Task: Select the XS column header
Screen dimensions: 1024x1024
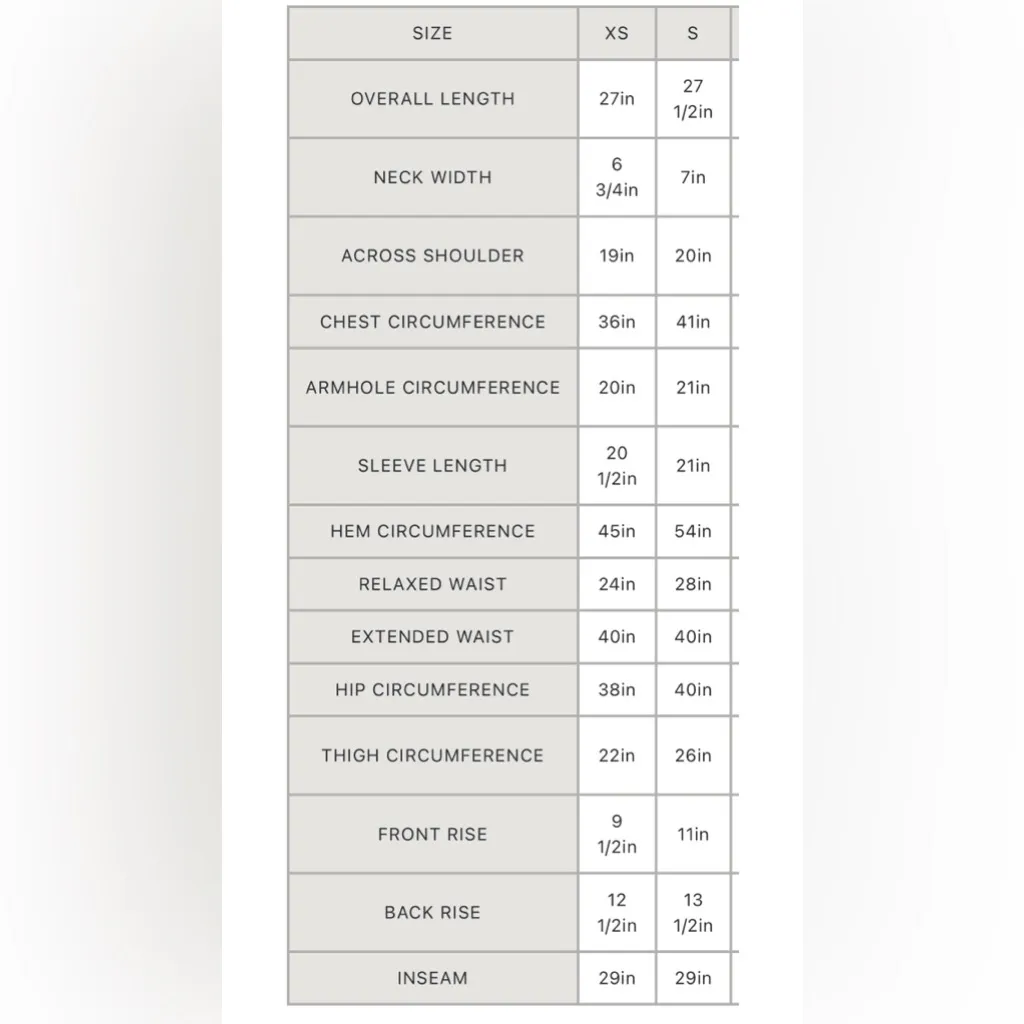Action: (x=617, y=34)
